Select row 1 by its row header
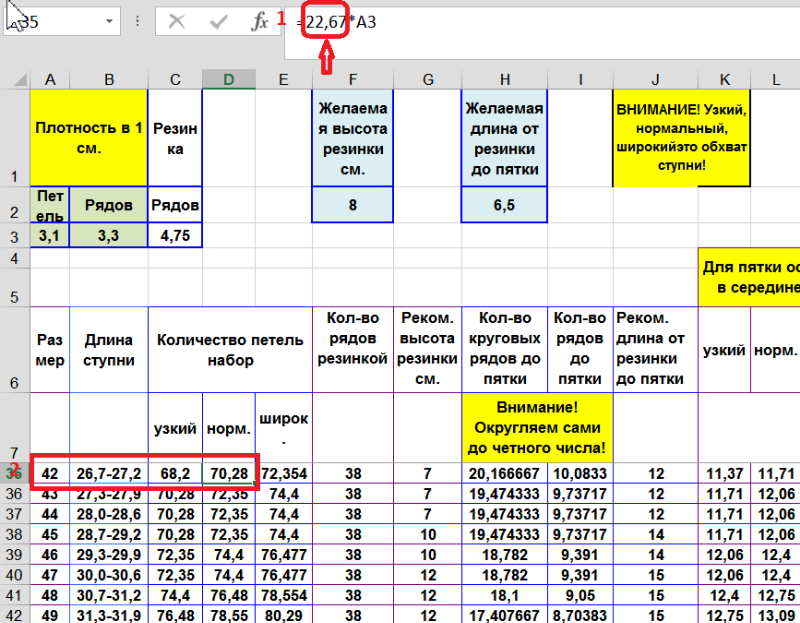This screenshot has height=623, width=800. [x=15, y=138]
